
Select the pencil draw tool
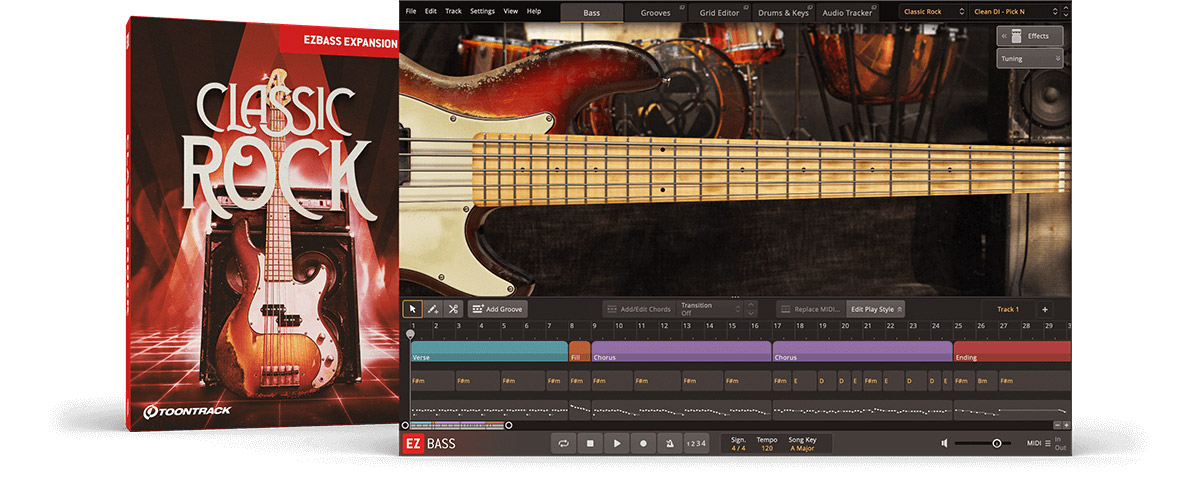tap(432, 310)
